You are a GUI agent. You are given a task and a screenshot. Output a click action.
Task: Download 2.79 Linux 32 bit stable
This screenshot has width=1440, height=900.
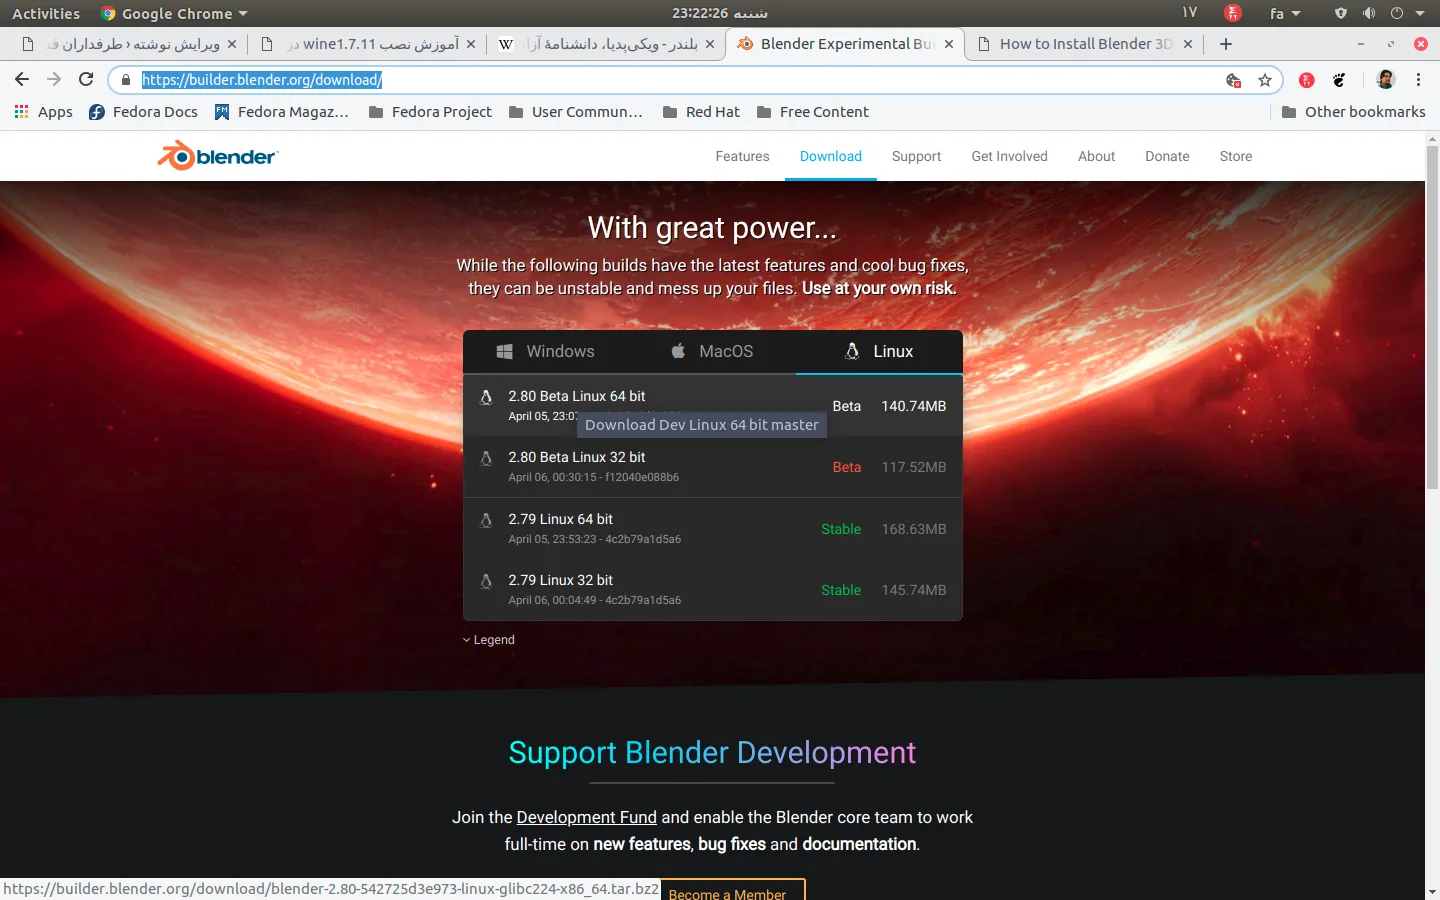tap(712, 590)
